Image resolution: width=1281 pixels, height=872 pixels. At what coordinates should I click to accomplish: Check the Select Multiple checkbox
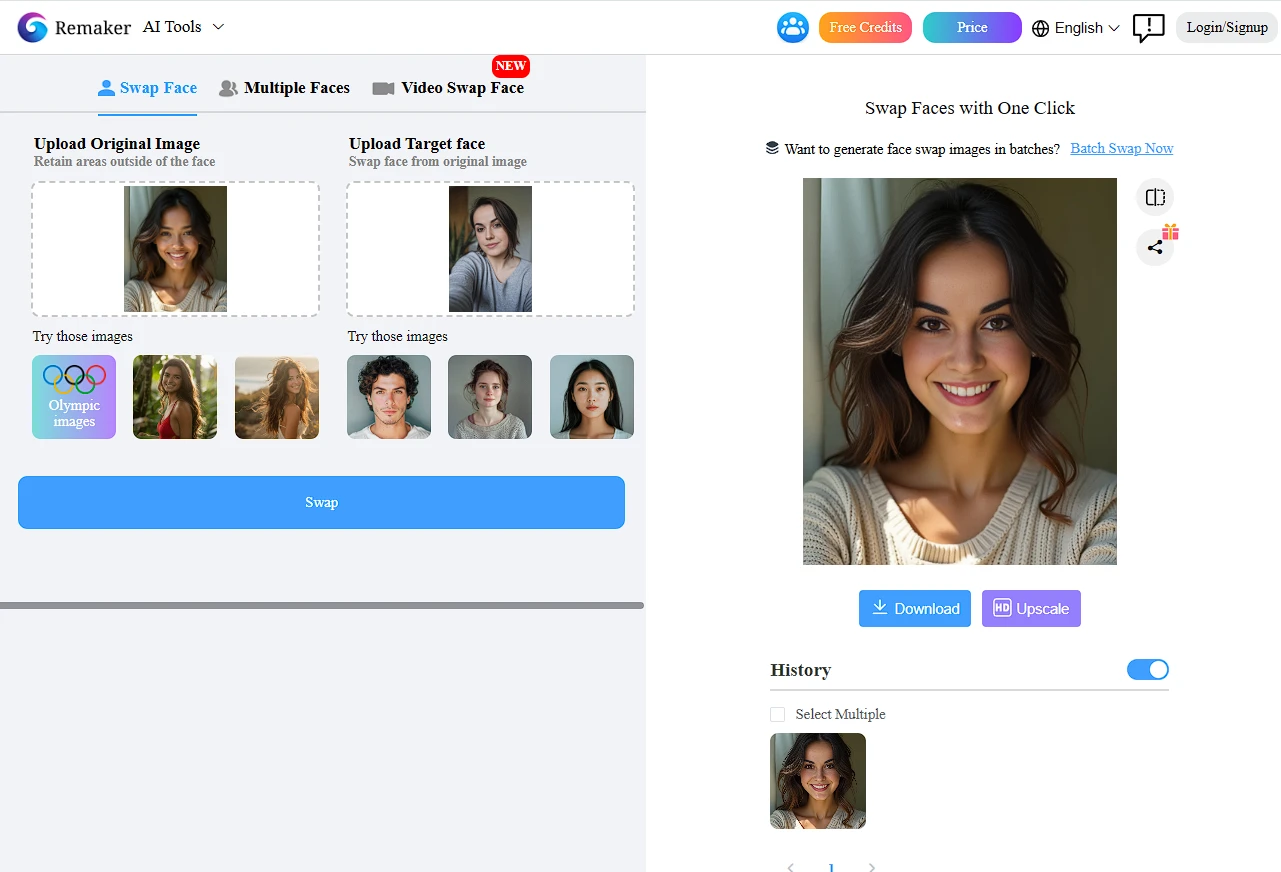click(778, 714)
